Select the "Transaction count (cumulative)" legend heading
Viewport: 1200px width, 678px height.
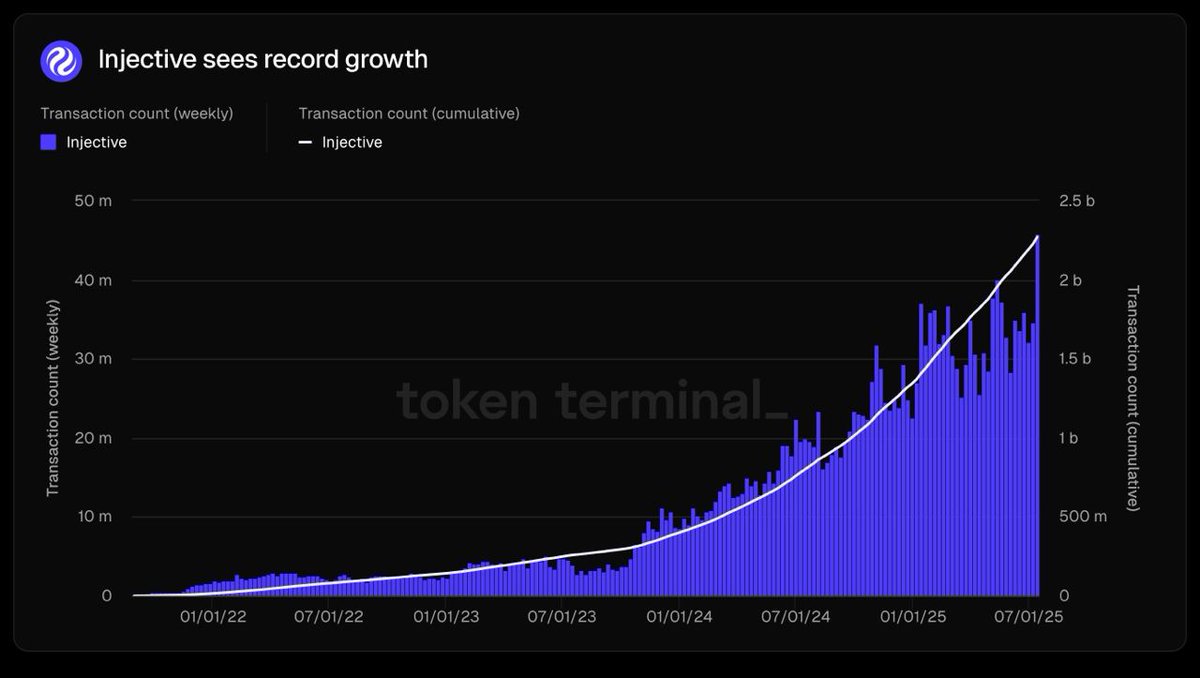pos(409,114)
